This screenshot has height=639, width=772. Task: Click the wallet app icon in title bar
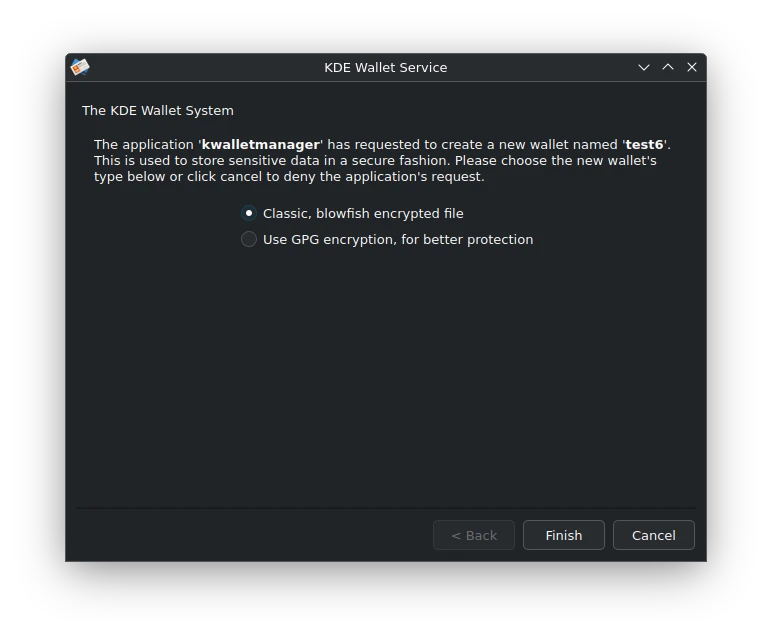point(80,67)
